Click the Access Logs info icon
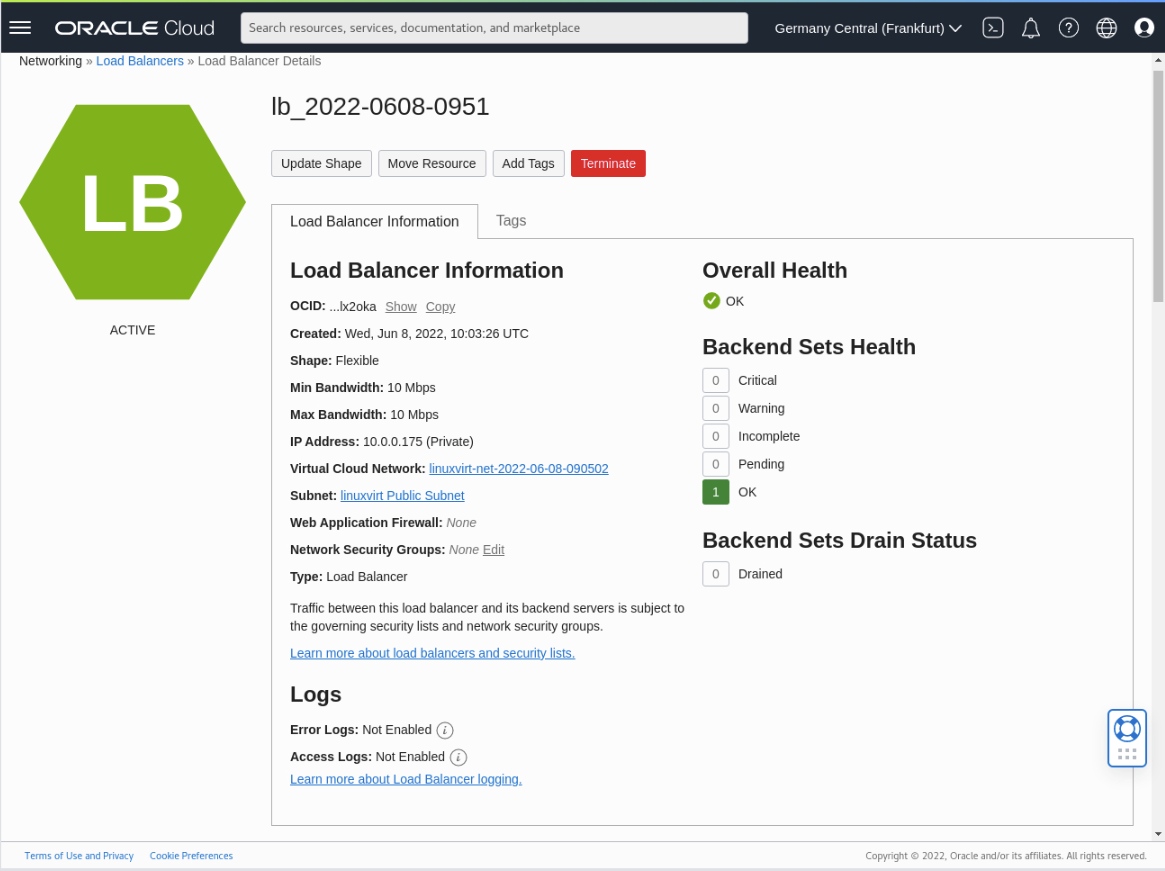 tap(458, 757)
